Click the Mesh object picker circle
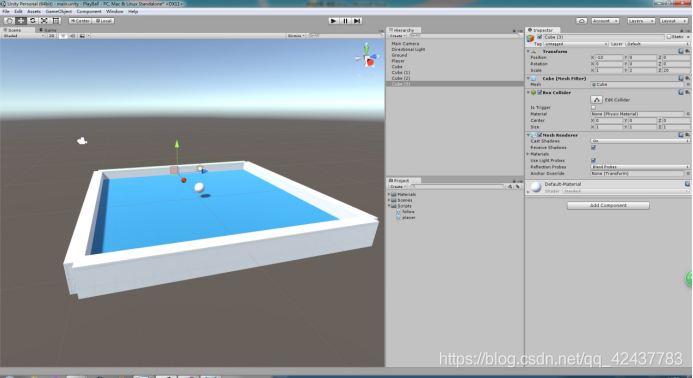The width and height of the screenshot is (693, 378). pos(688,84)
